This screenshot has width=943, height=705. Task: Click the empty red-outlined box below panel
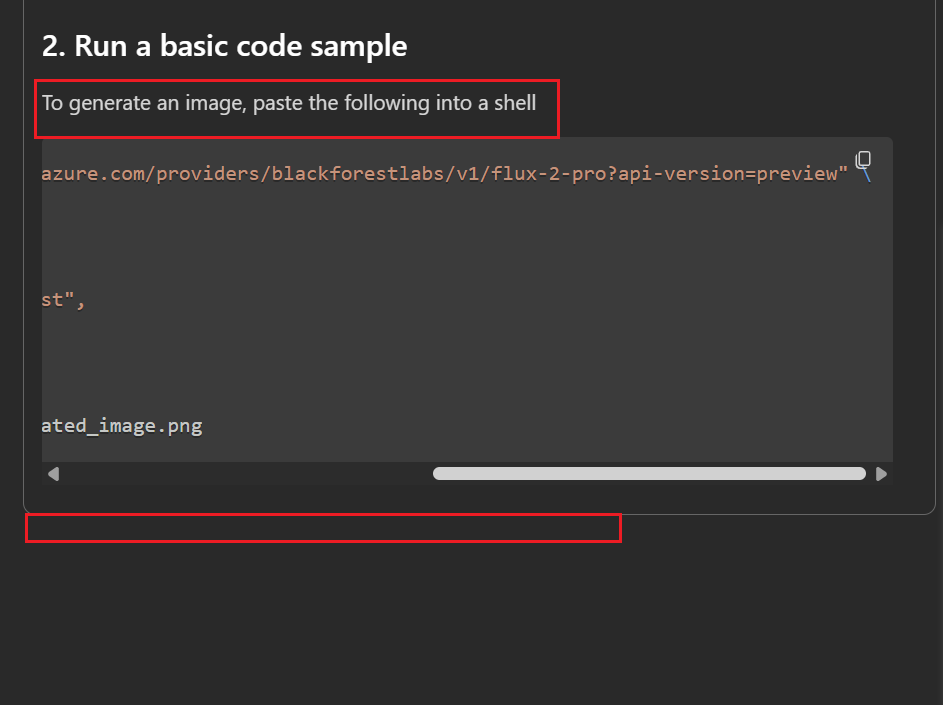322,528
